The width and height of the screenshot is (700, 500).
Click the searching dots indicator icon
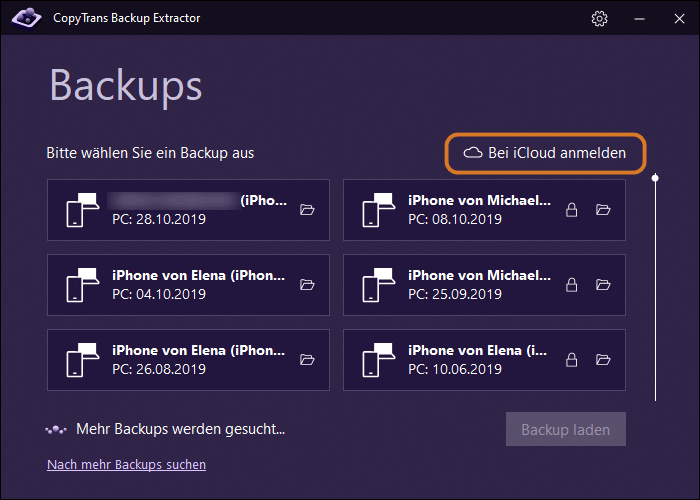click(56, 429)
